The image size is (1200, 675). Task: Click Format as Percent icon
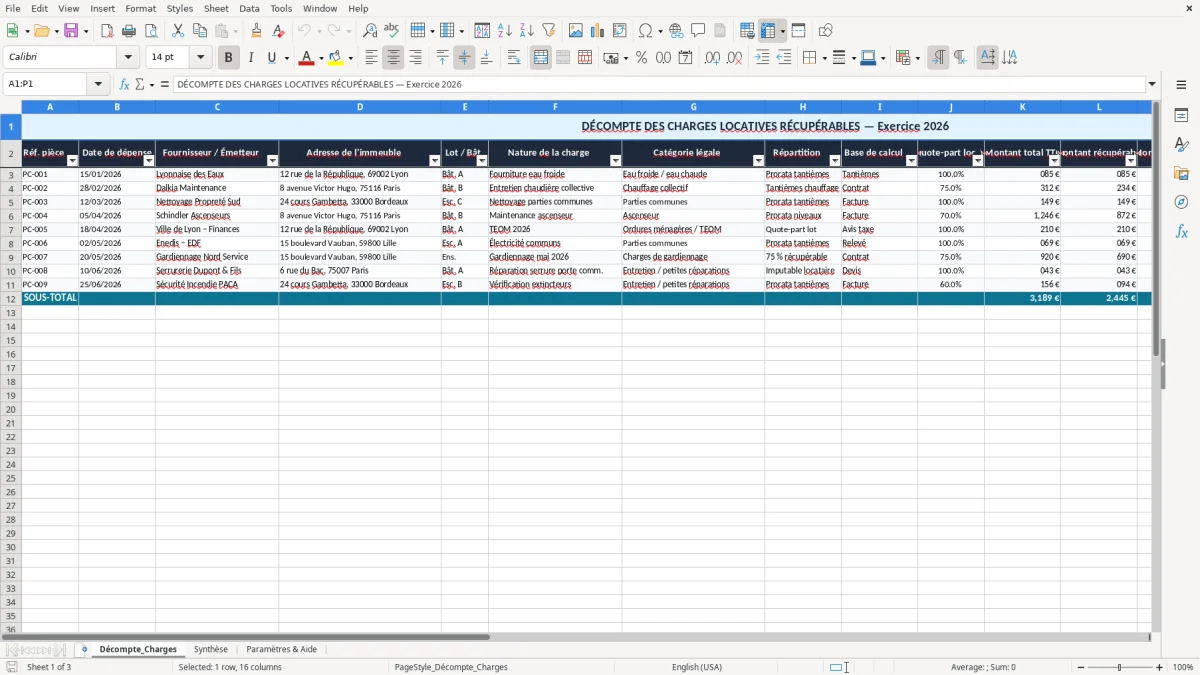(641, 58)
